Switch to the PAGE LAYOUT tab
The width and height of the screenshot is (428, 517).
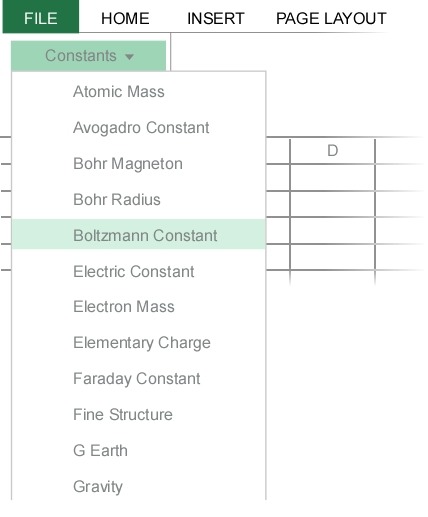tap(331, 18)
